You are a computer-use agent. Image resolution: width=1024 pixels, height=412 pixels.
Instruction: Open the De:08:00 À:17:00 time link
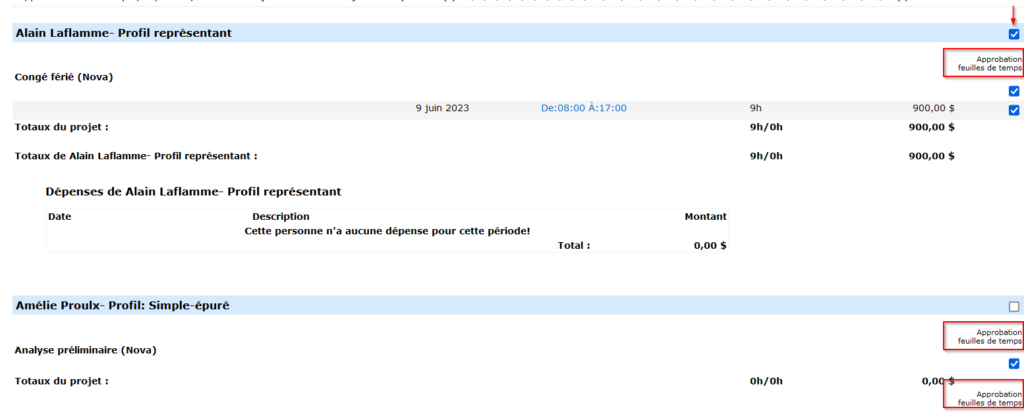click(x=583, y=108)
